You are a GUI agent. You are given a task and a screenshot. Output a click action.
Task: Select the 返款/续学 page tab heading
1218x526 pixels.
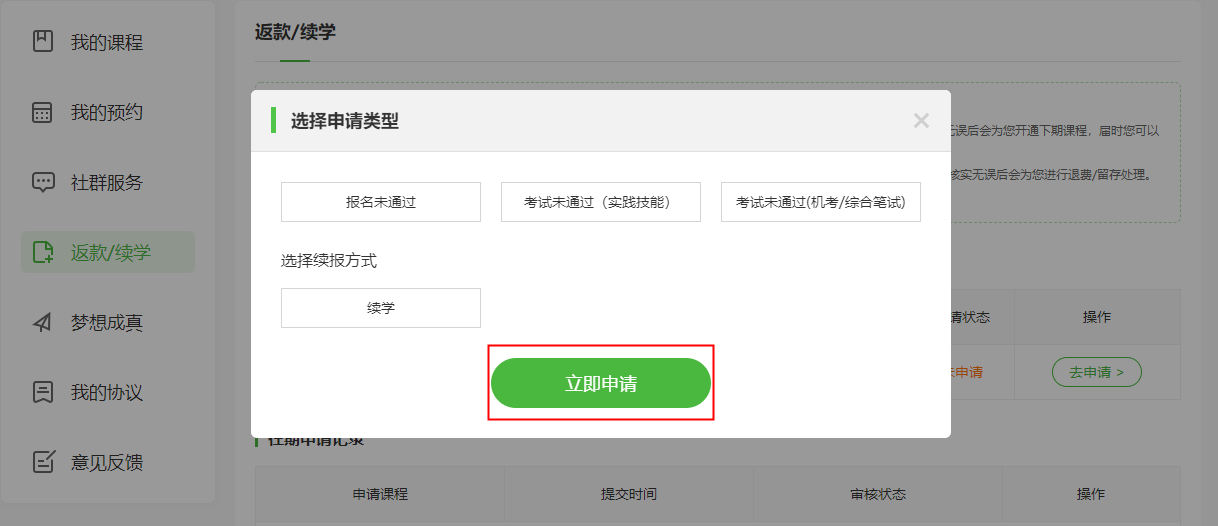(x=295, y=32)
